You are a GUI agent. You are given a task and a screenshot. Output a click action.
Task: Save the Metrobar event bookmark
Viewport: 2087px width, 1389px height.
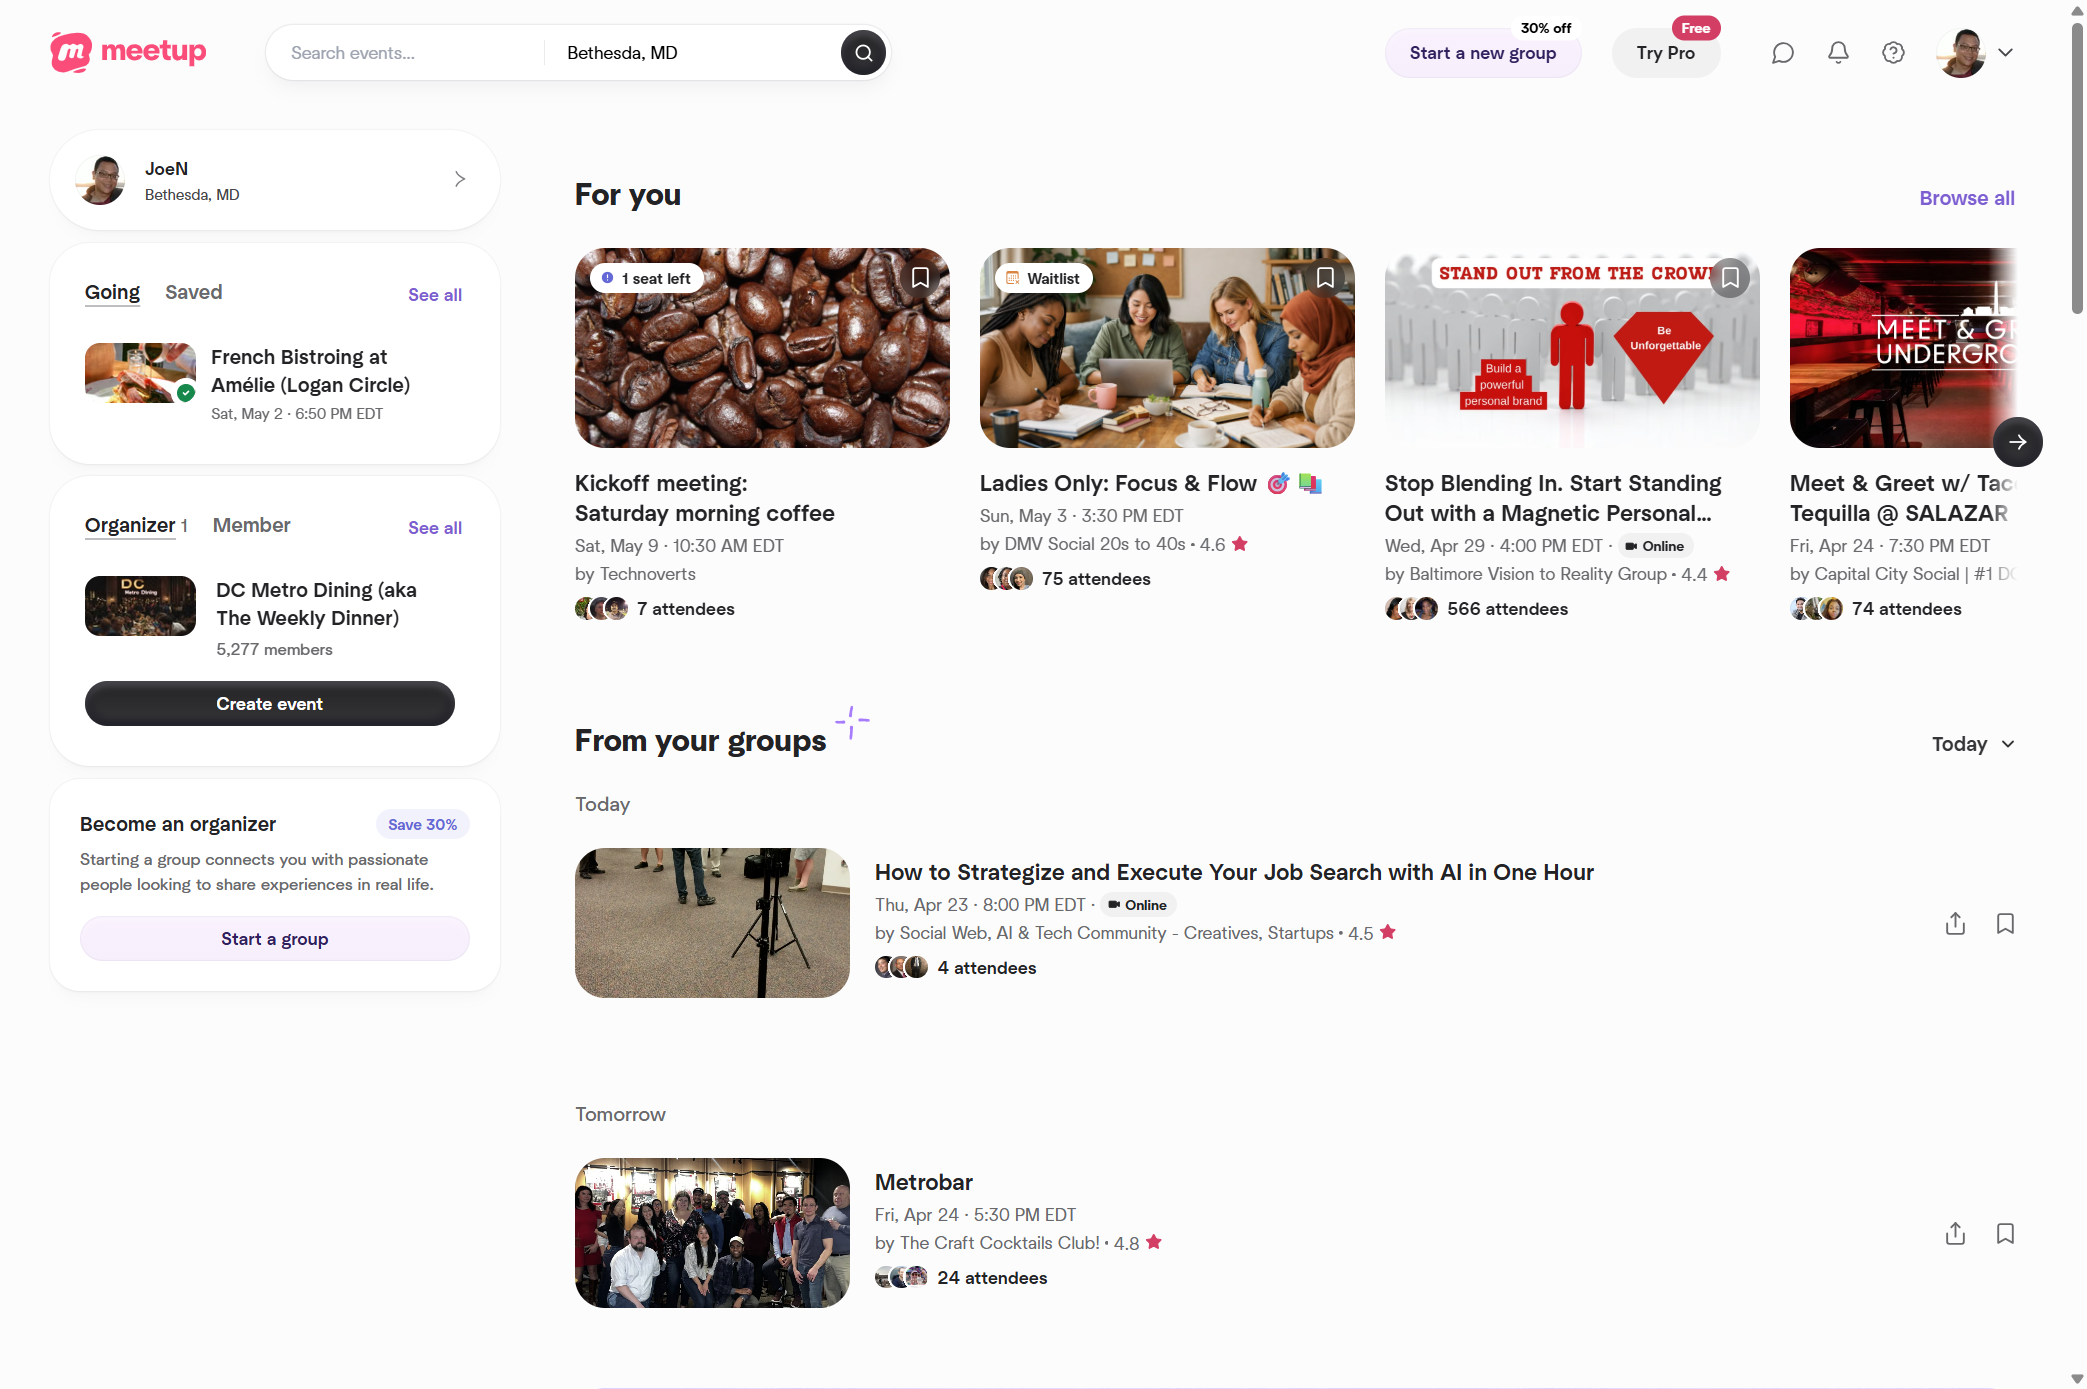[2005, 1233]
